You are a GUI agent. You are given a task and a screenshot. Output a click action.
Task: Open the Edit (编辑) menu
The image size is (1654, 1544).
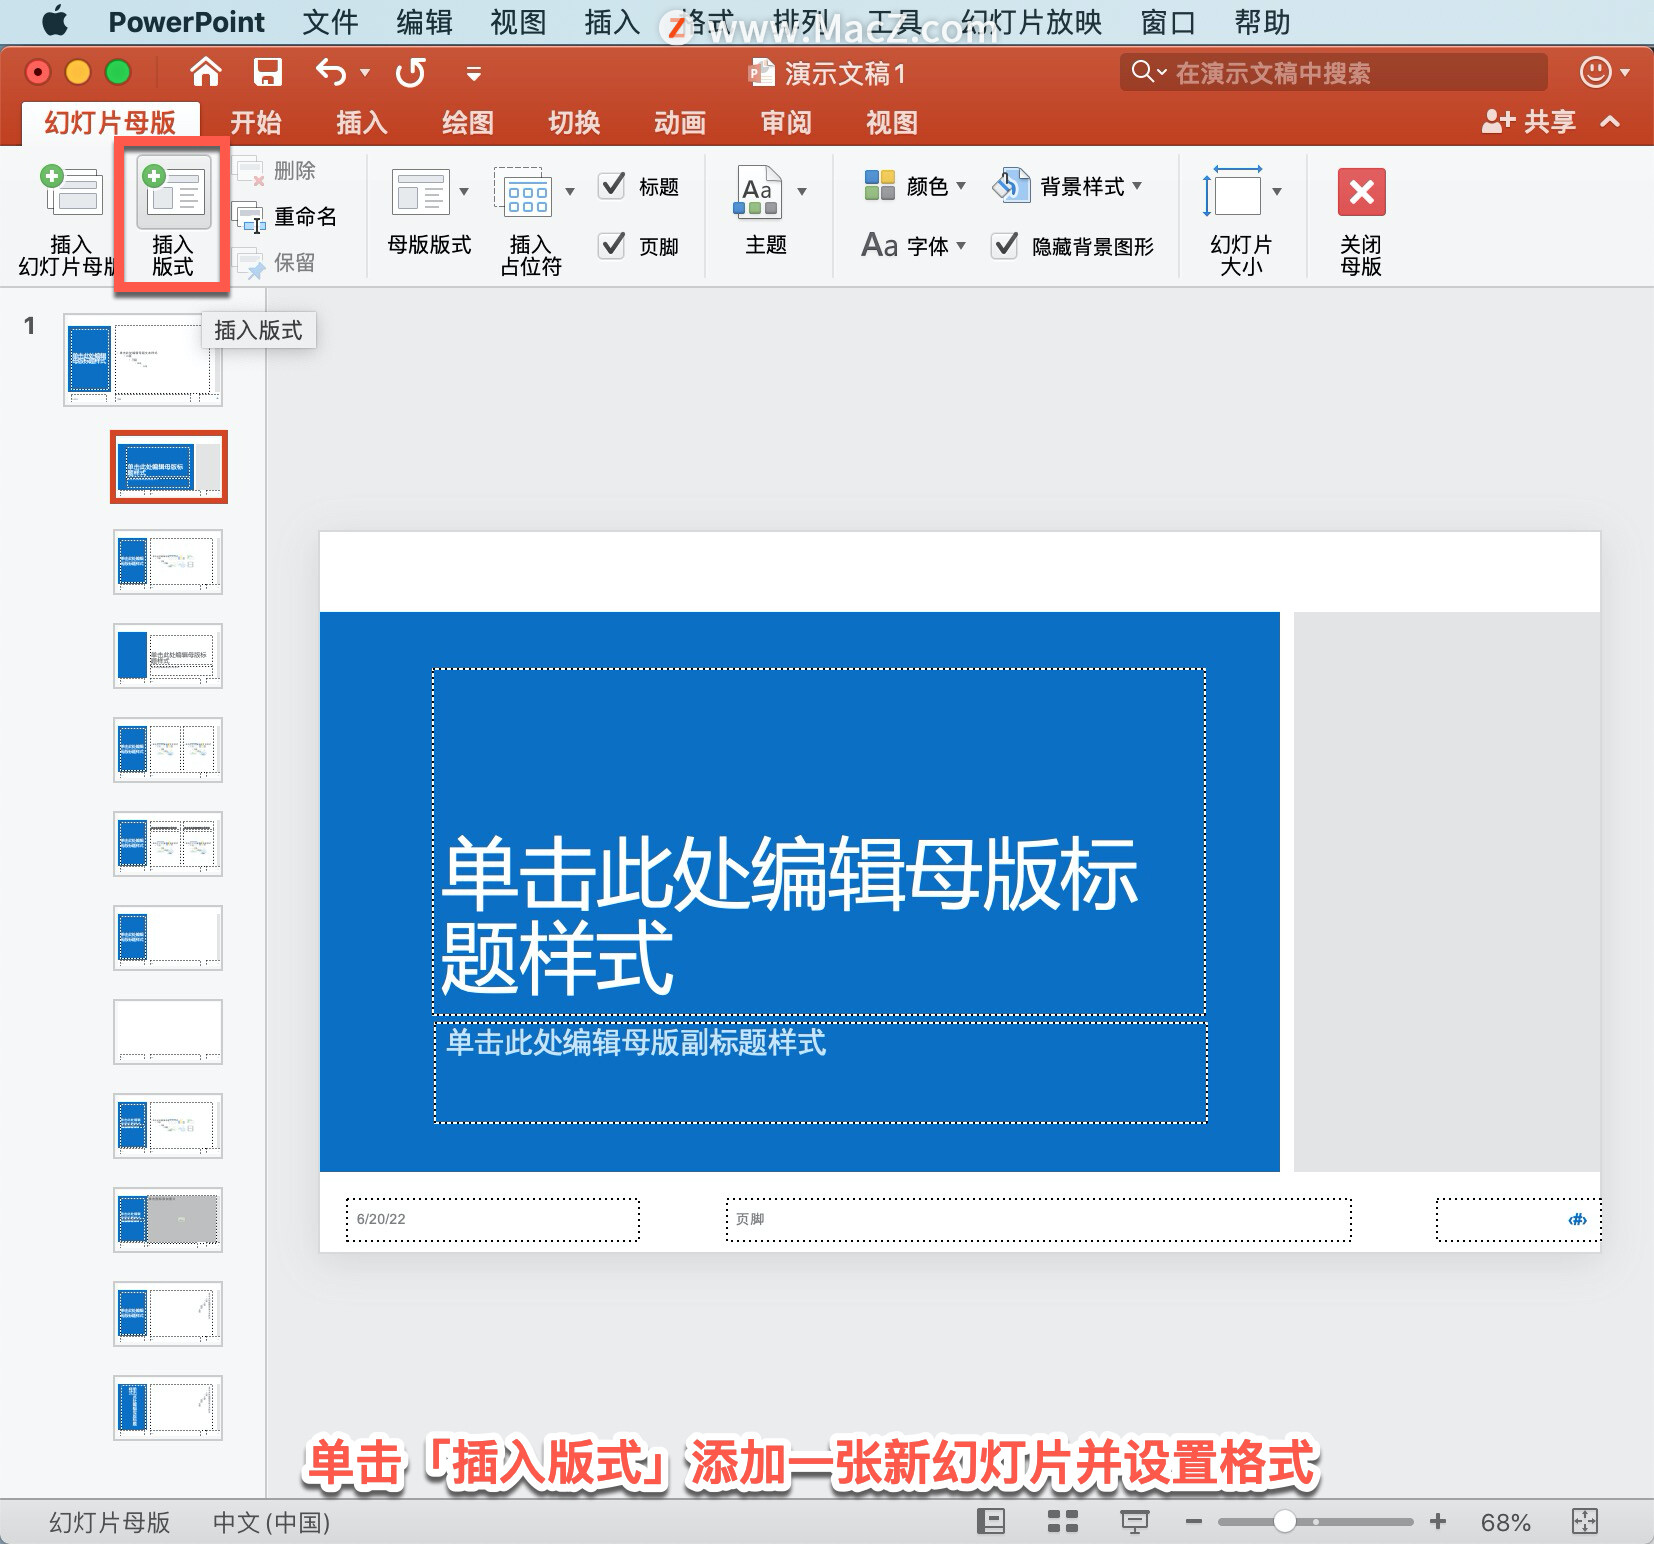[x=424, y=21]
